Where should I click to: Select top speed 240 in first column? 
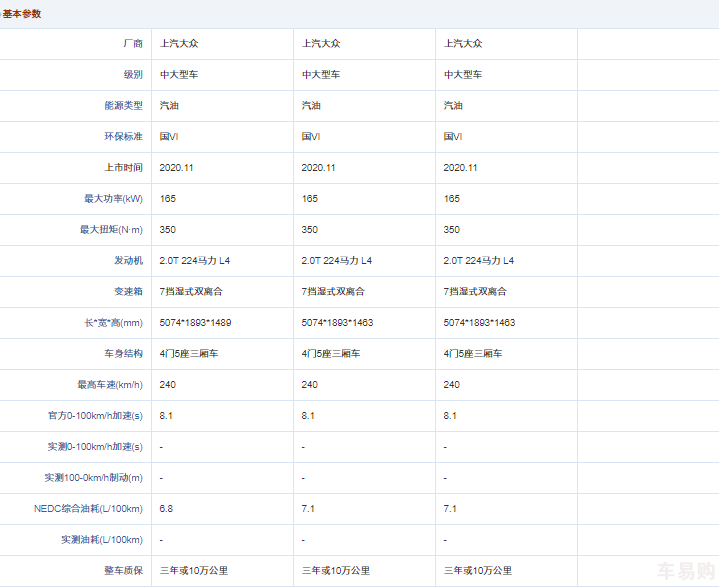168,385
